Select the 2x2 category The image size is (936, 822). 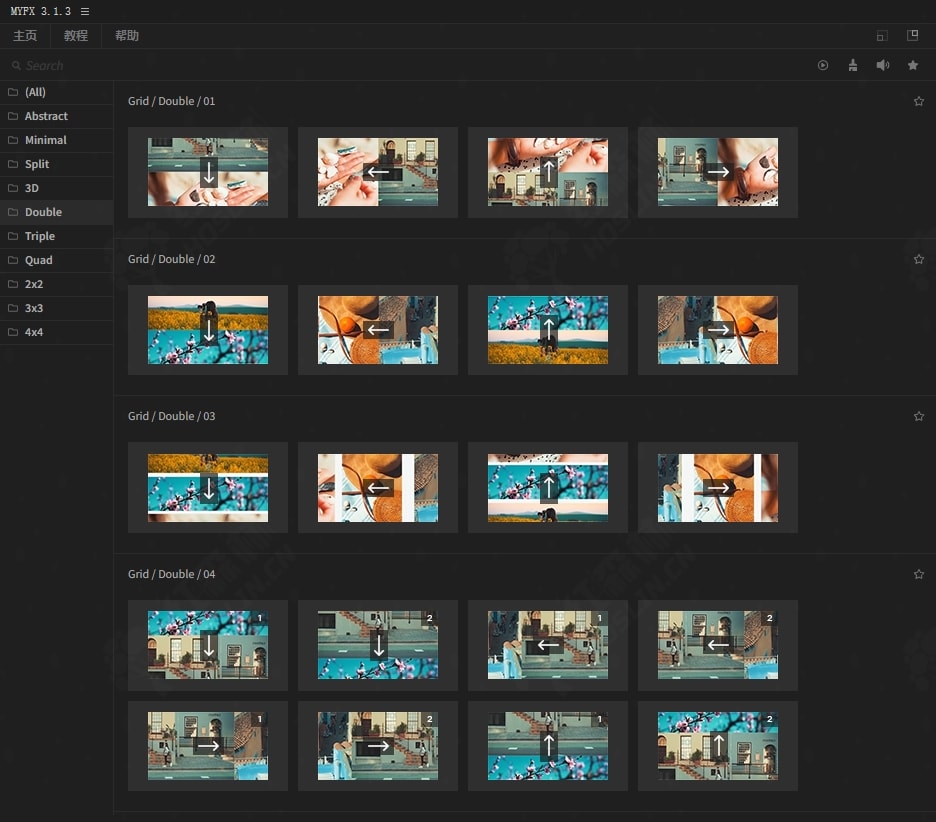click(x=57, y=284)
